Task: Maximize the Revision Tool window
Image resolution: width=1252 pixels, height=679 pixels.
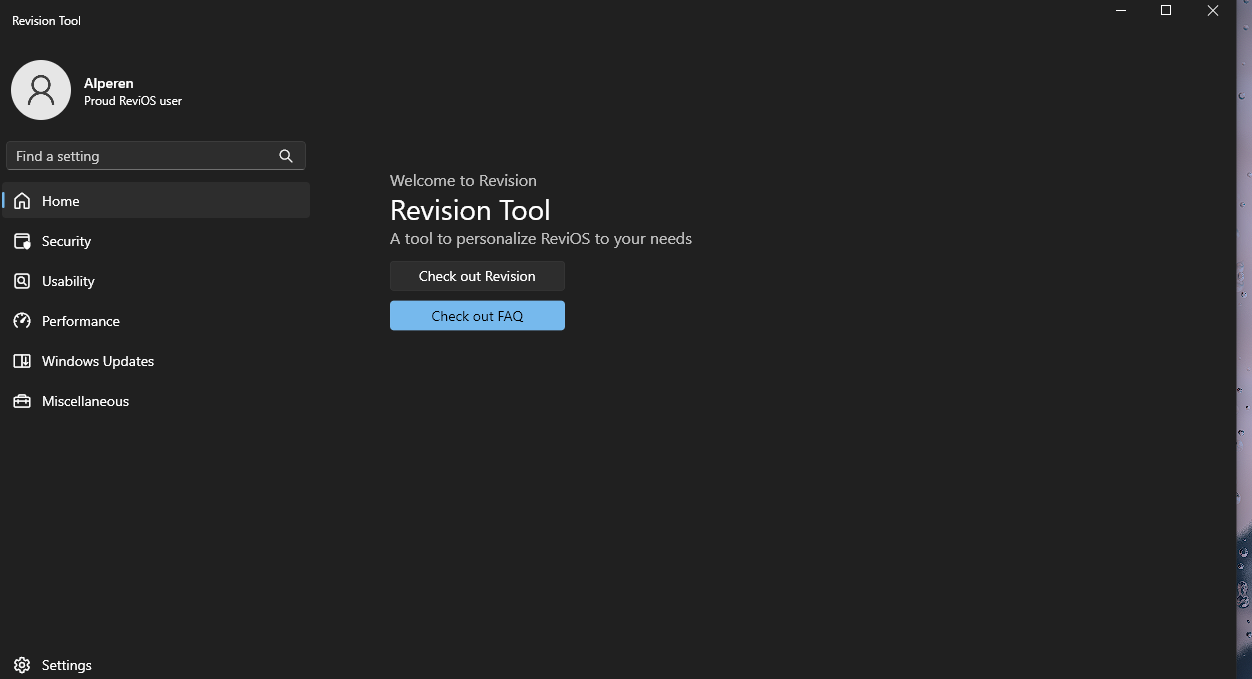Action: [x=1166, y=11]
